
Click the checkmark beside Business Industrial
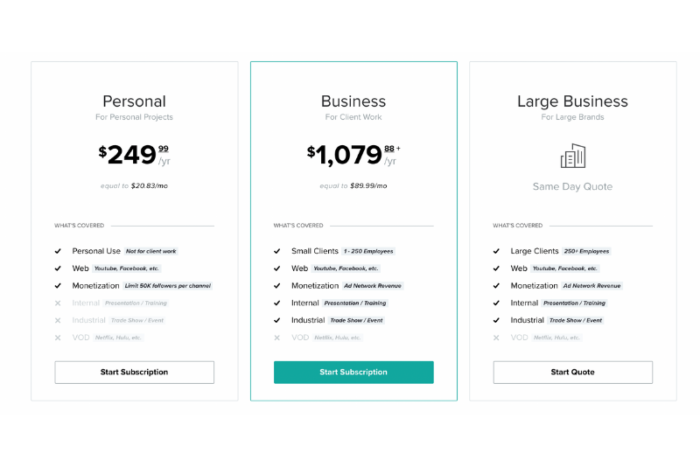[x=277, y=320]
